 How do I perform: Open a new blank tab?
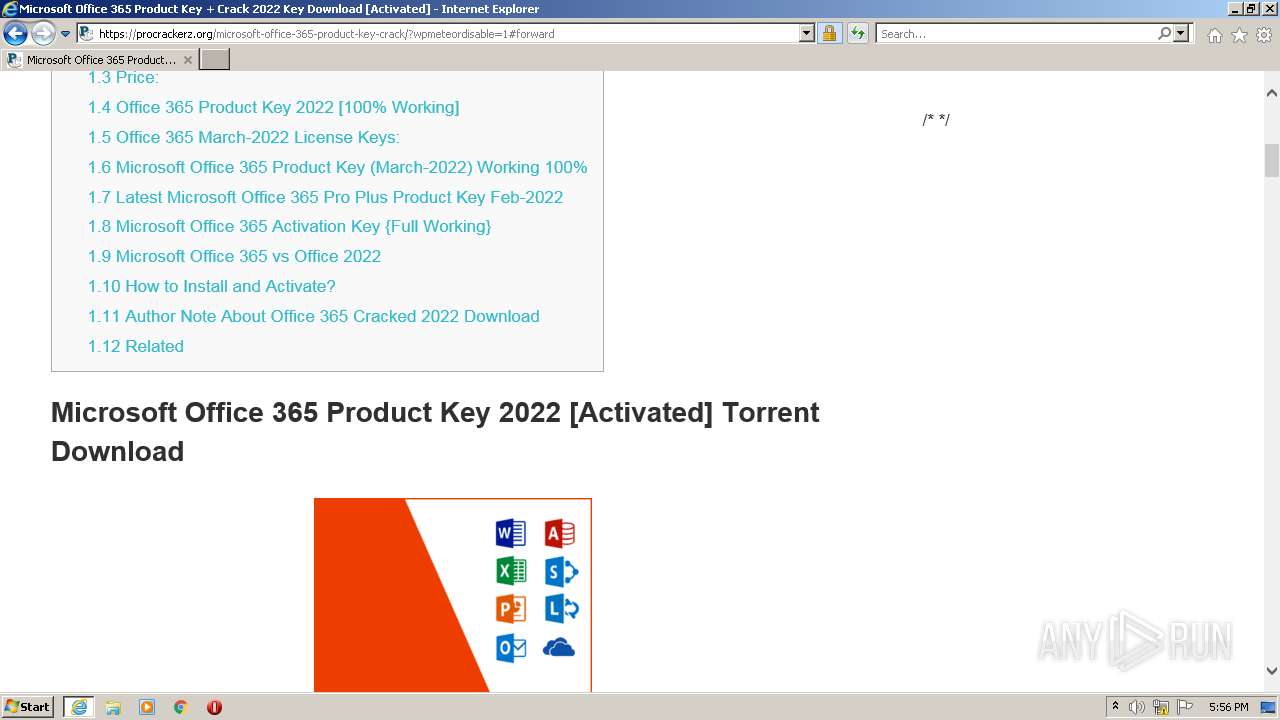pos(215,59)
